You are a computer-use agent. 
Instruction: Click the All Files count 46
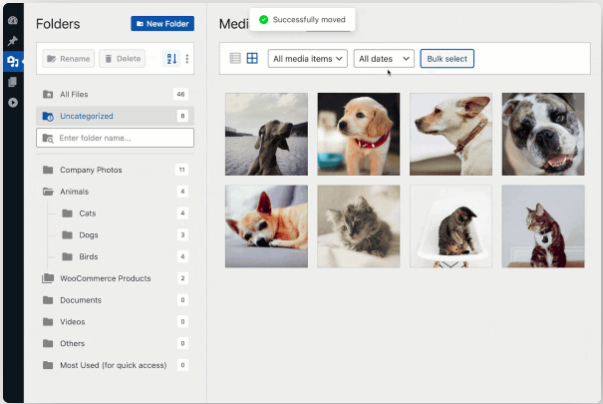[x=181, y=94]
